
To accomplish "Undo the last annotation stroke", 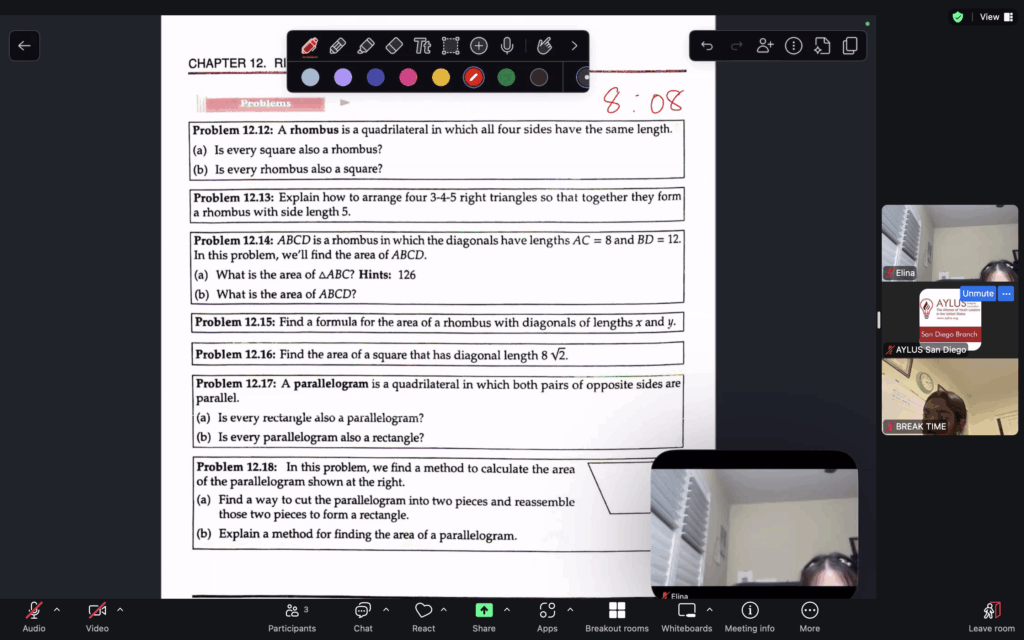I will [707, 46].
